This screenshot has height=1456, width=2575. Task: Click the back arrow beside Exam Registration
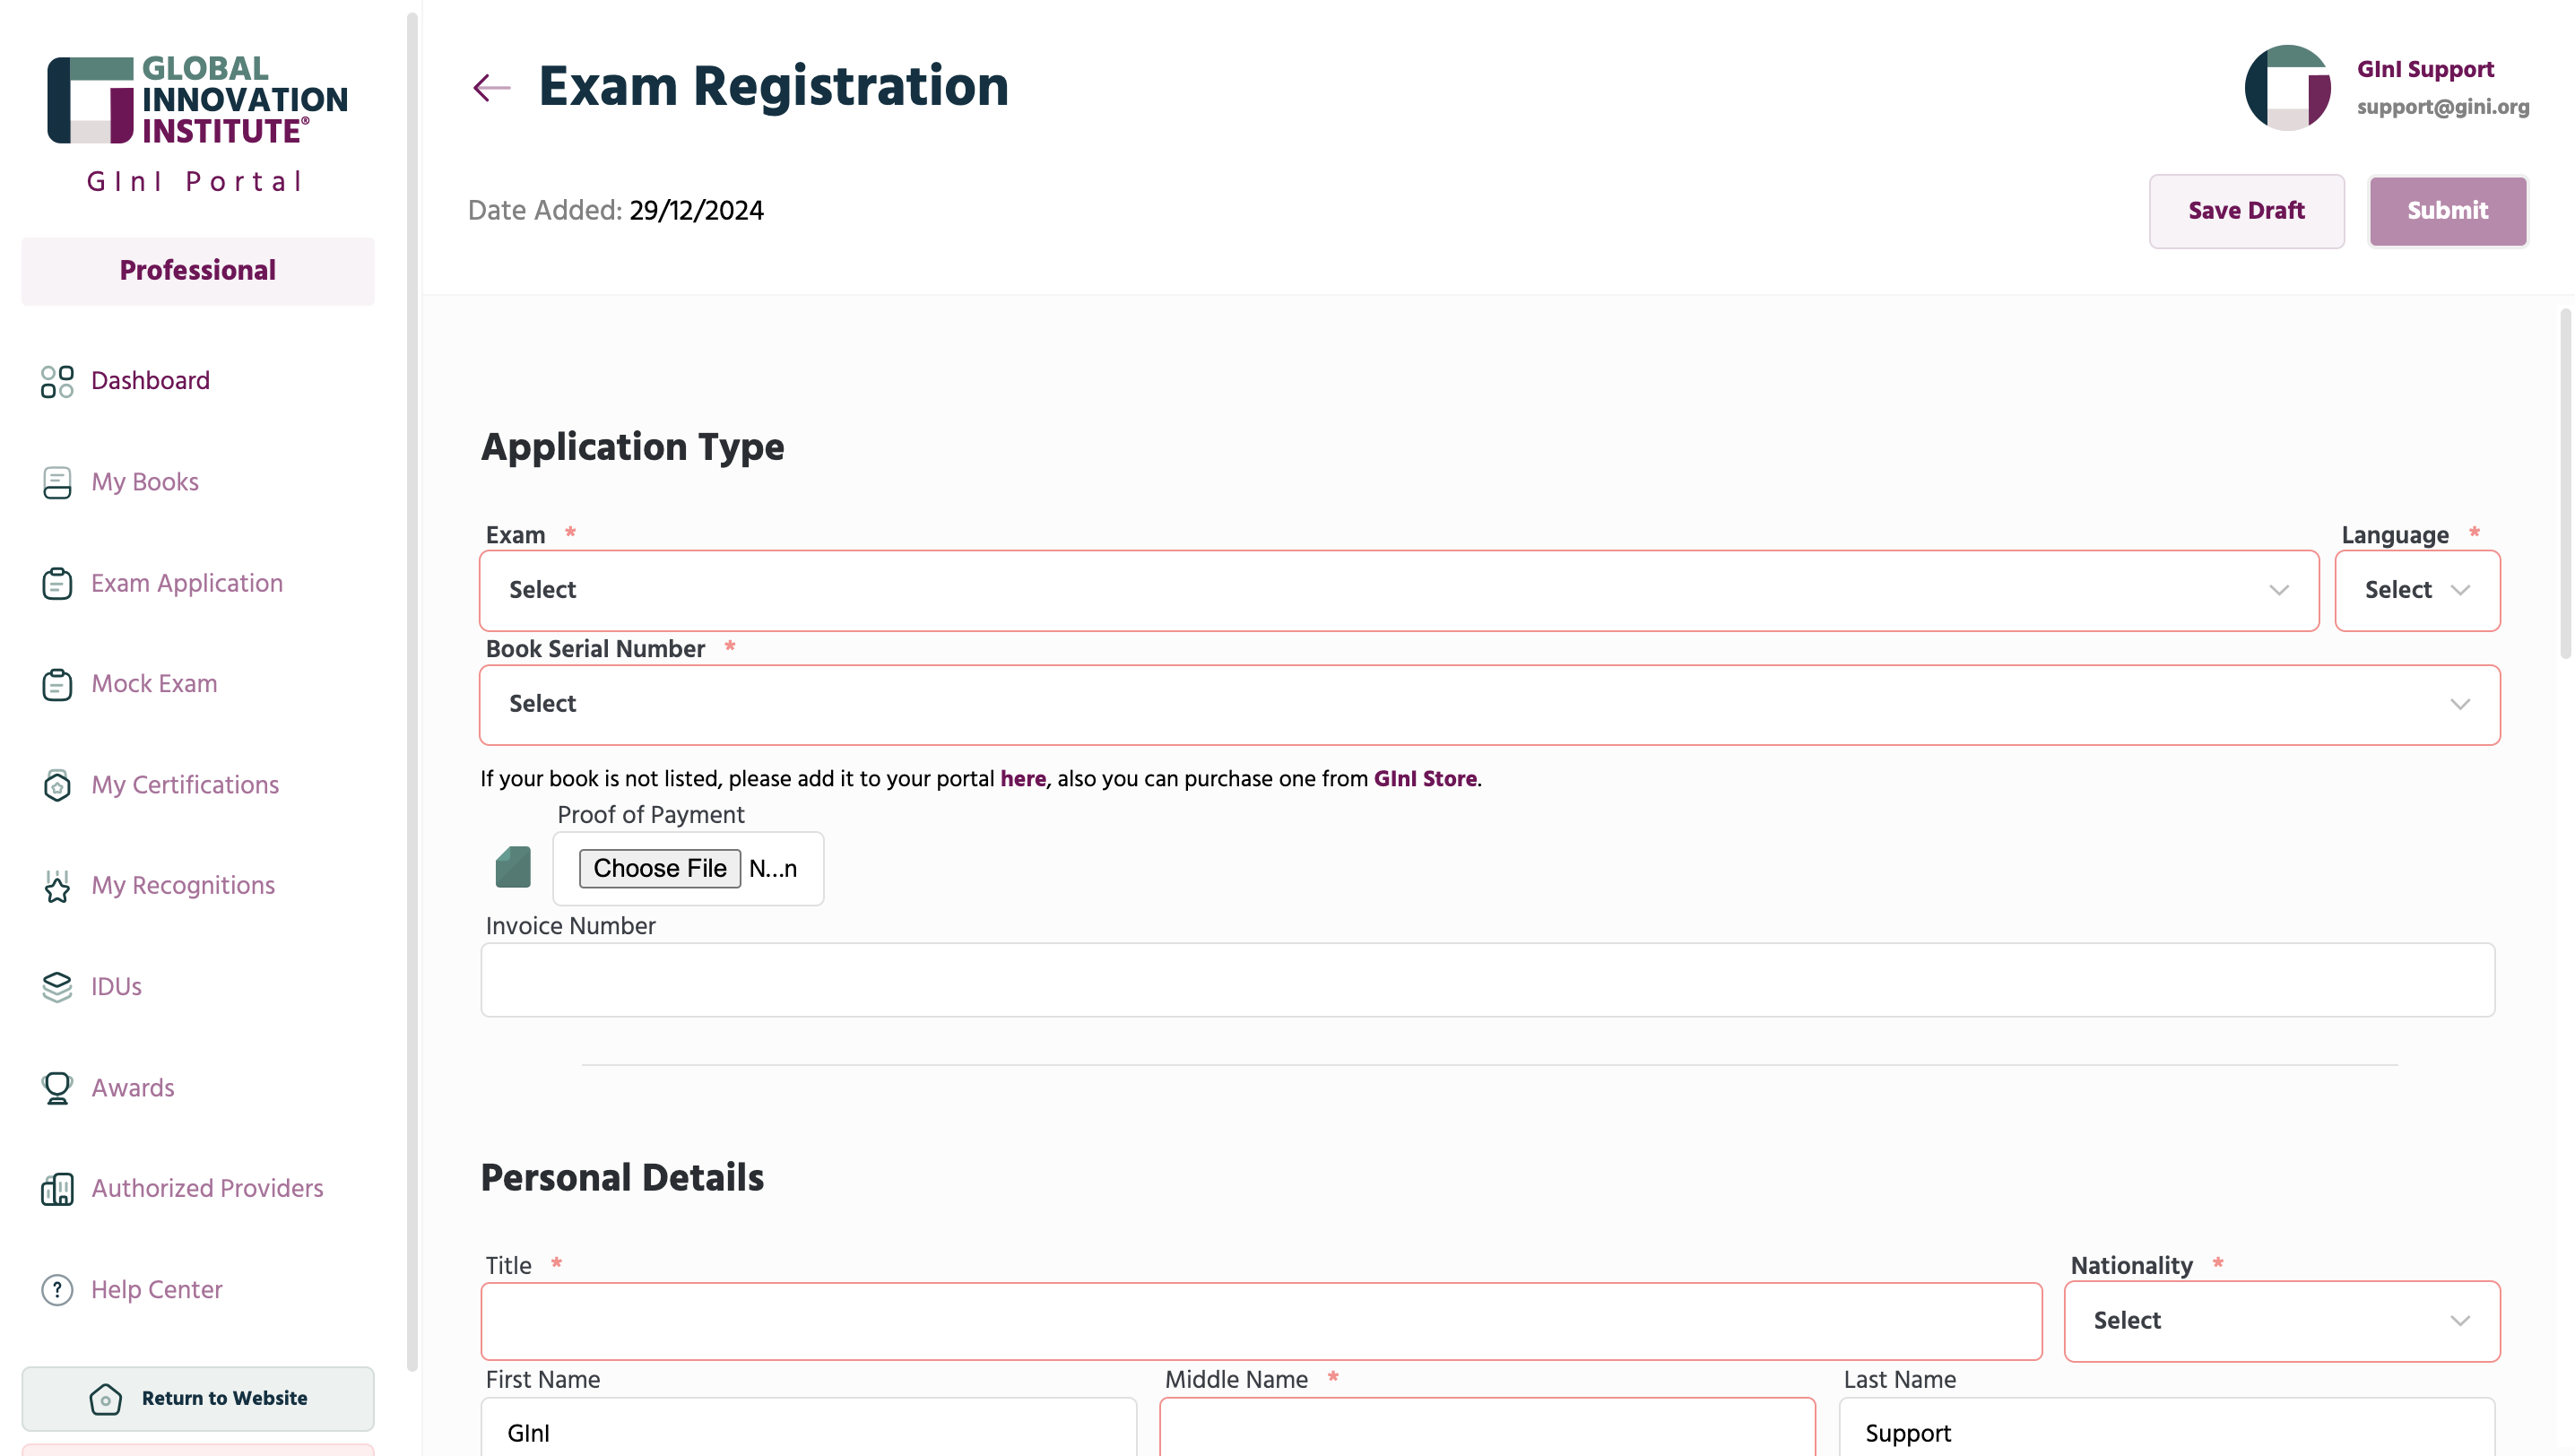491,87
